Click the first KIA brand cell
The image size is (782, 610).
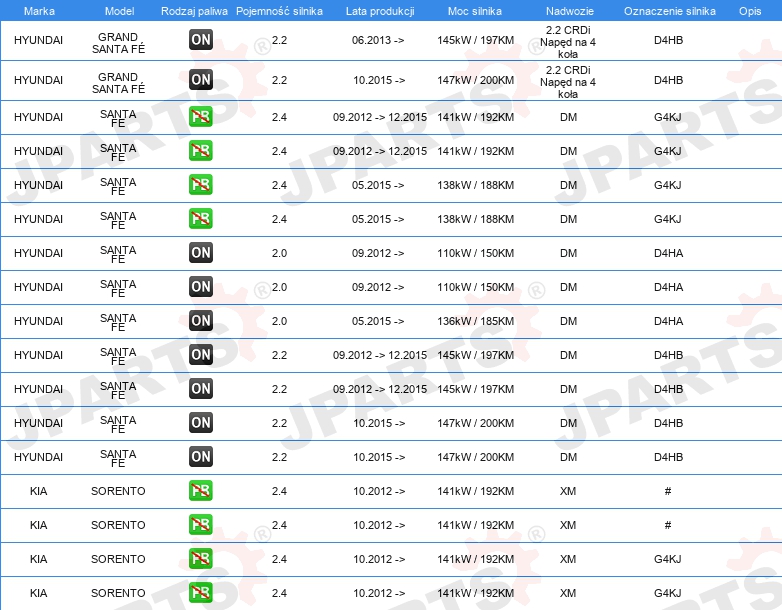pyautogui.click(x=38, y=491)
